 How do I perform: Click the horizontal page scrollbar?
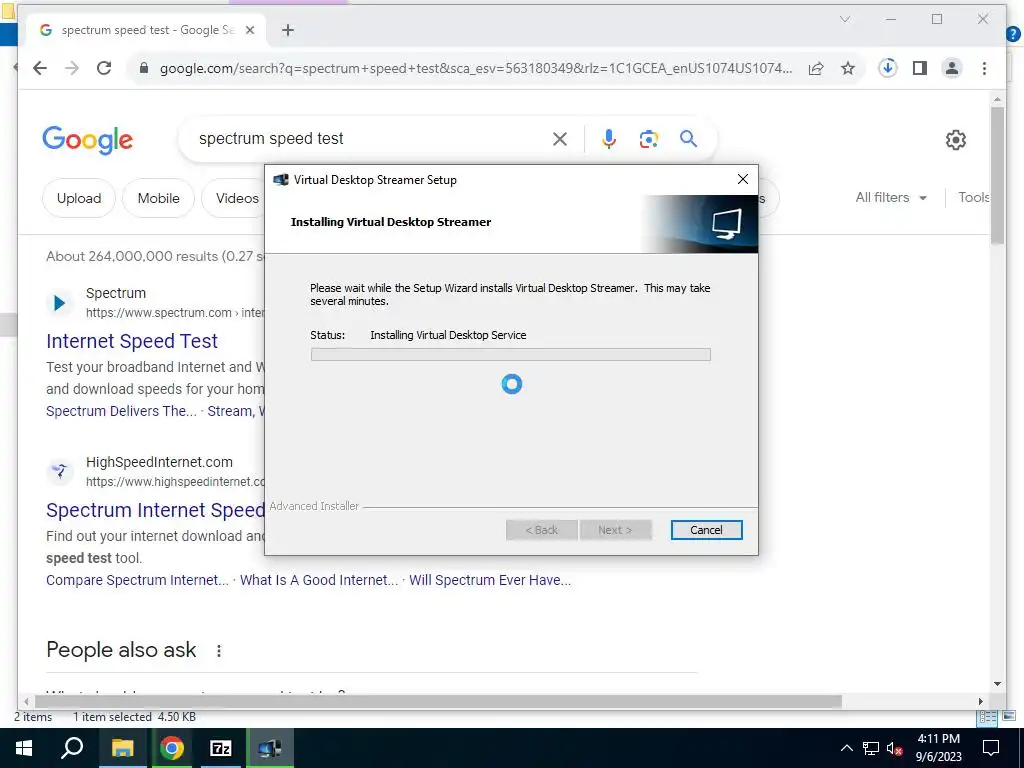(x=438, y=701)
